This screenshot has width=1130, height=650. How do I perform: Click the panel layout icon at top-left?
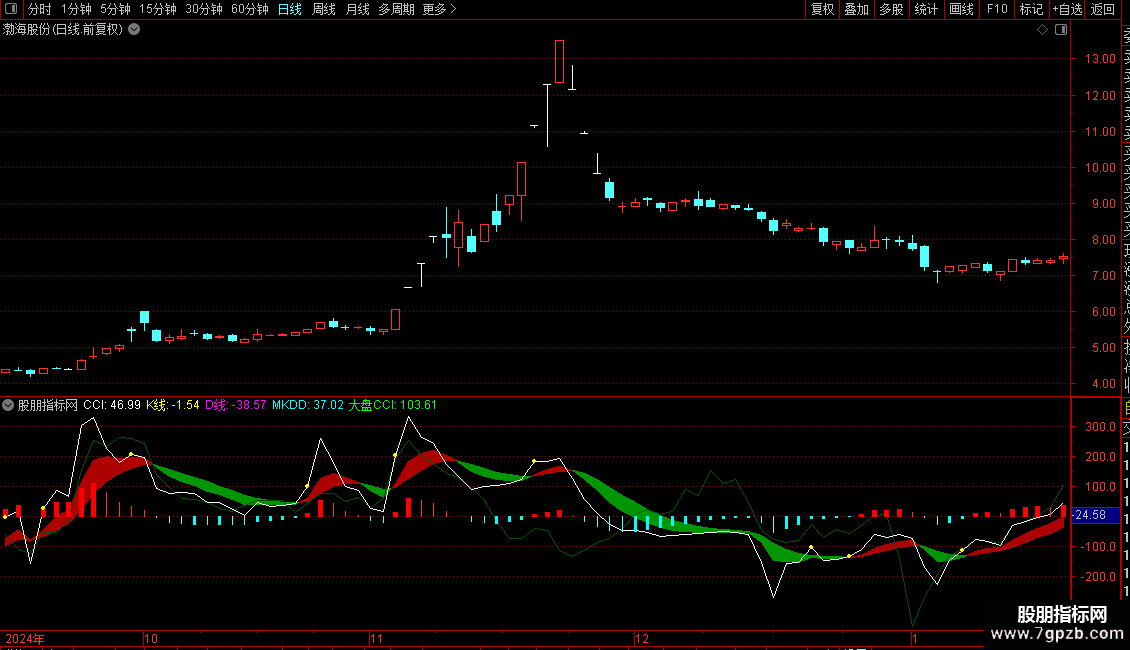click(x=11, y=9)
